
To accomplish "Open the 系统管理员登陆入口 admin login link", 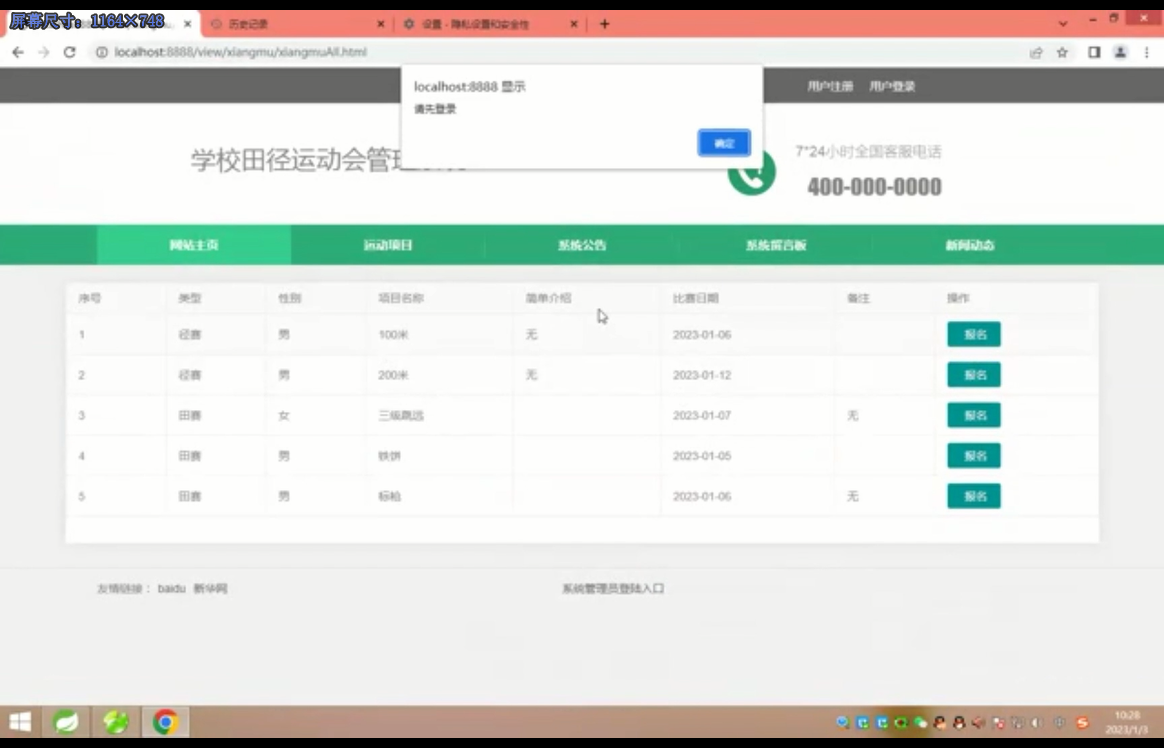I will click(x=614, y=588).
